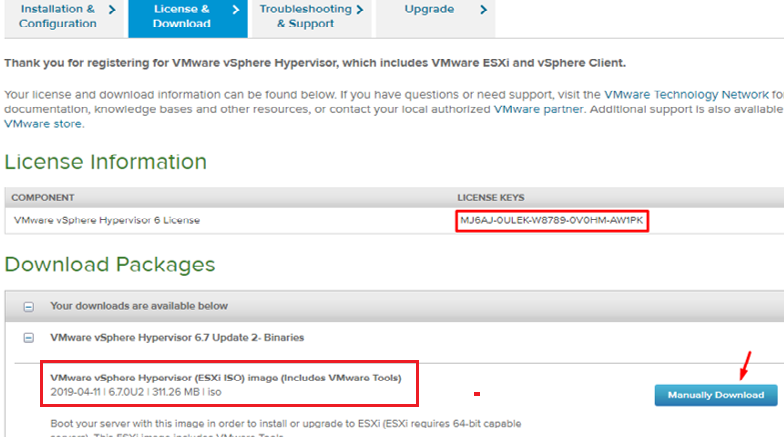
Task: Click the License Information heading
Action: (x=106, y=162)
